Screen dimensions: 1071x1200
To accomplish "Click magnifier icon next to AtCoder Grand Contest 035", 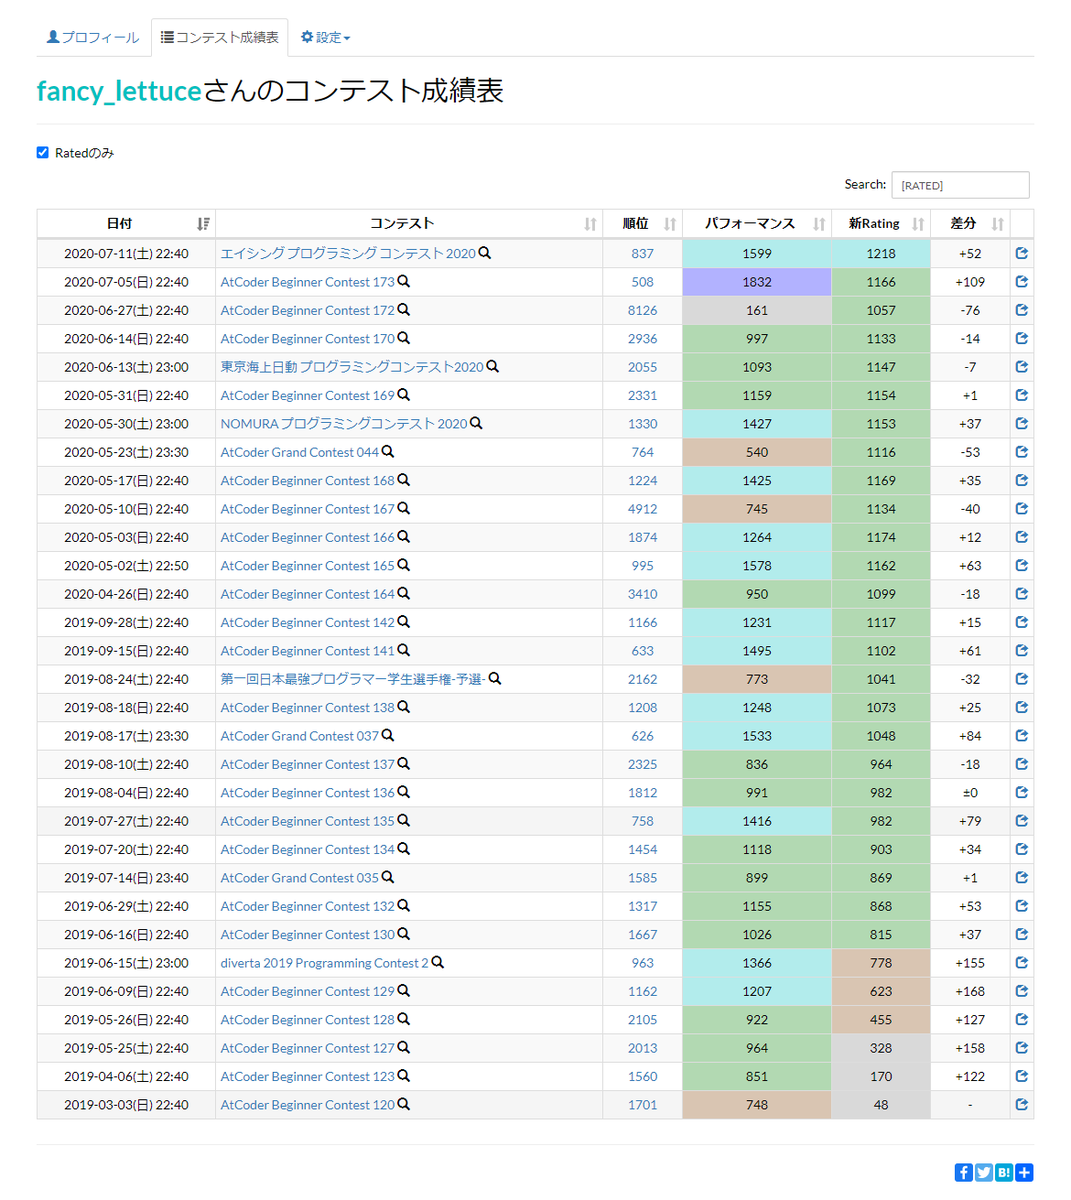I will pyautogui.click(x=388, y=878).
